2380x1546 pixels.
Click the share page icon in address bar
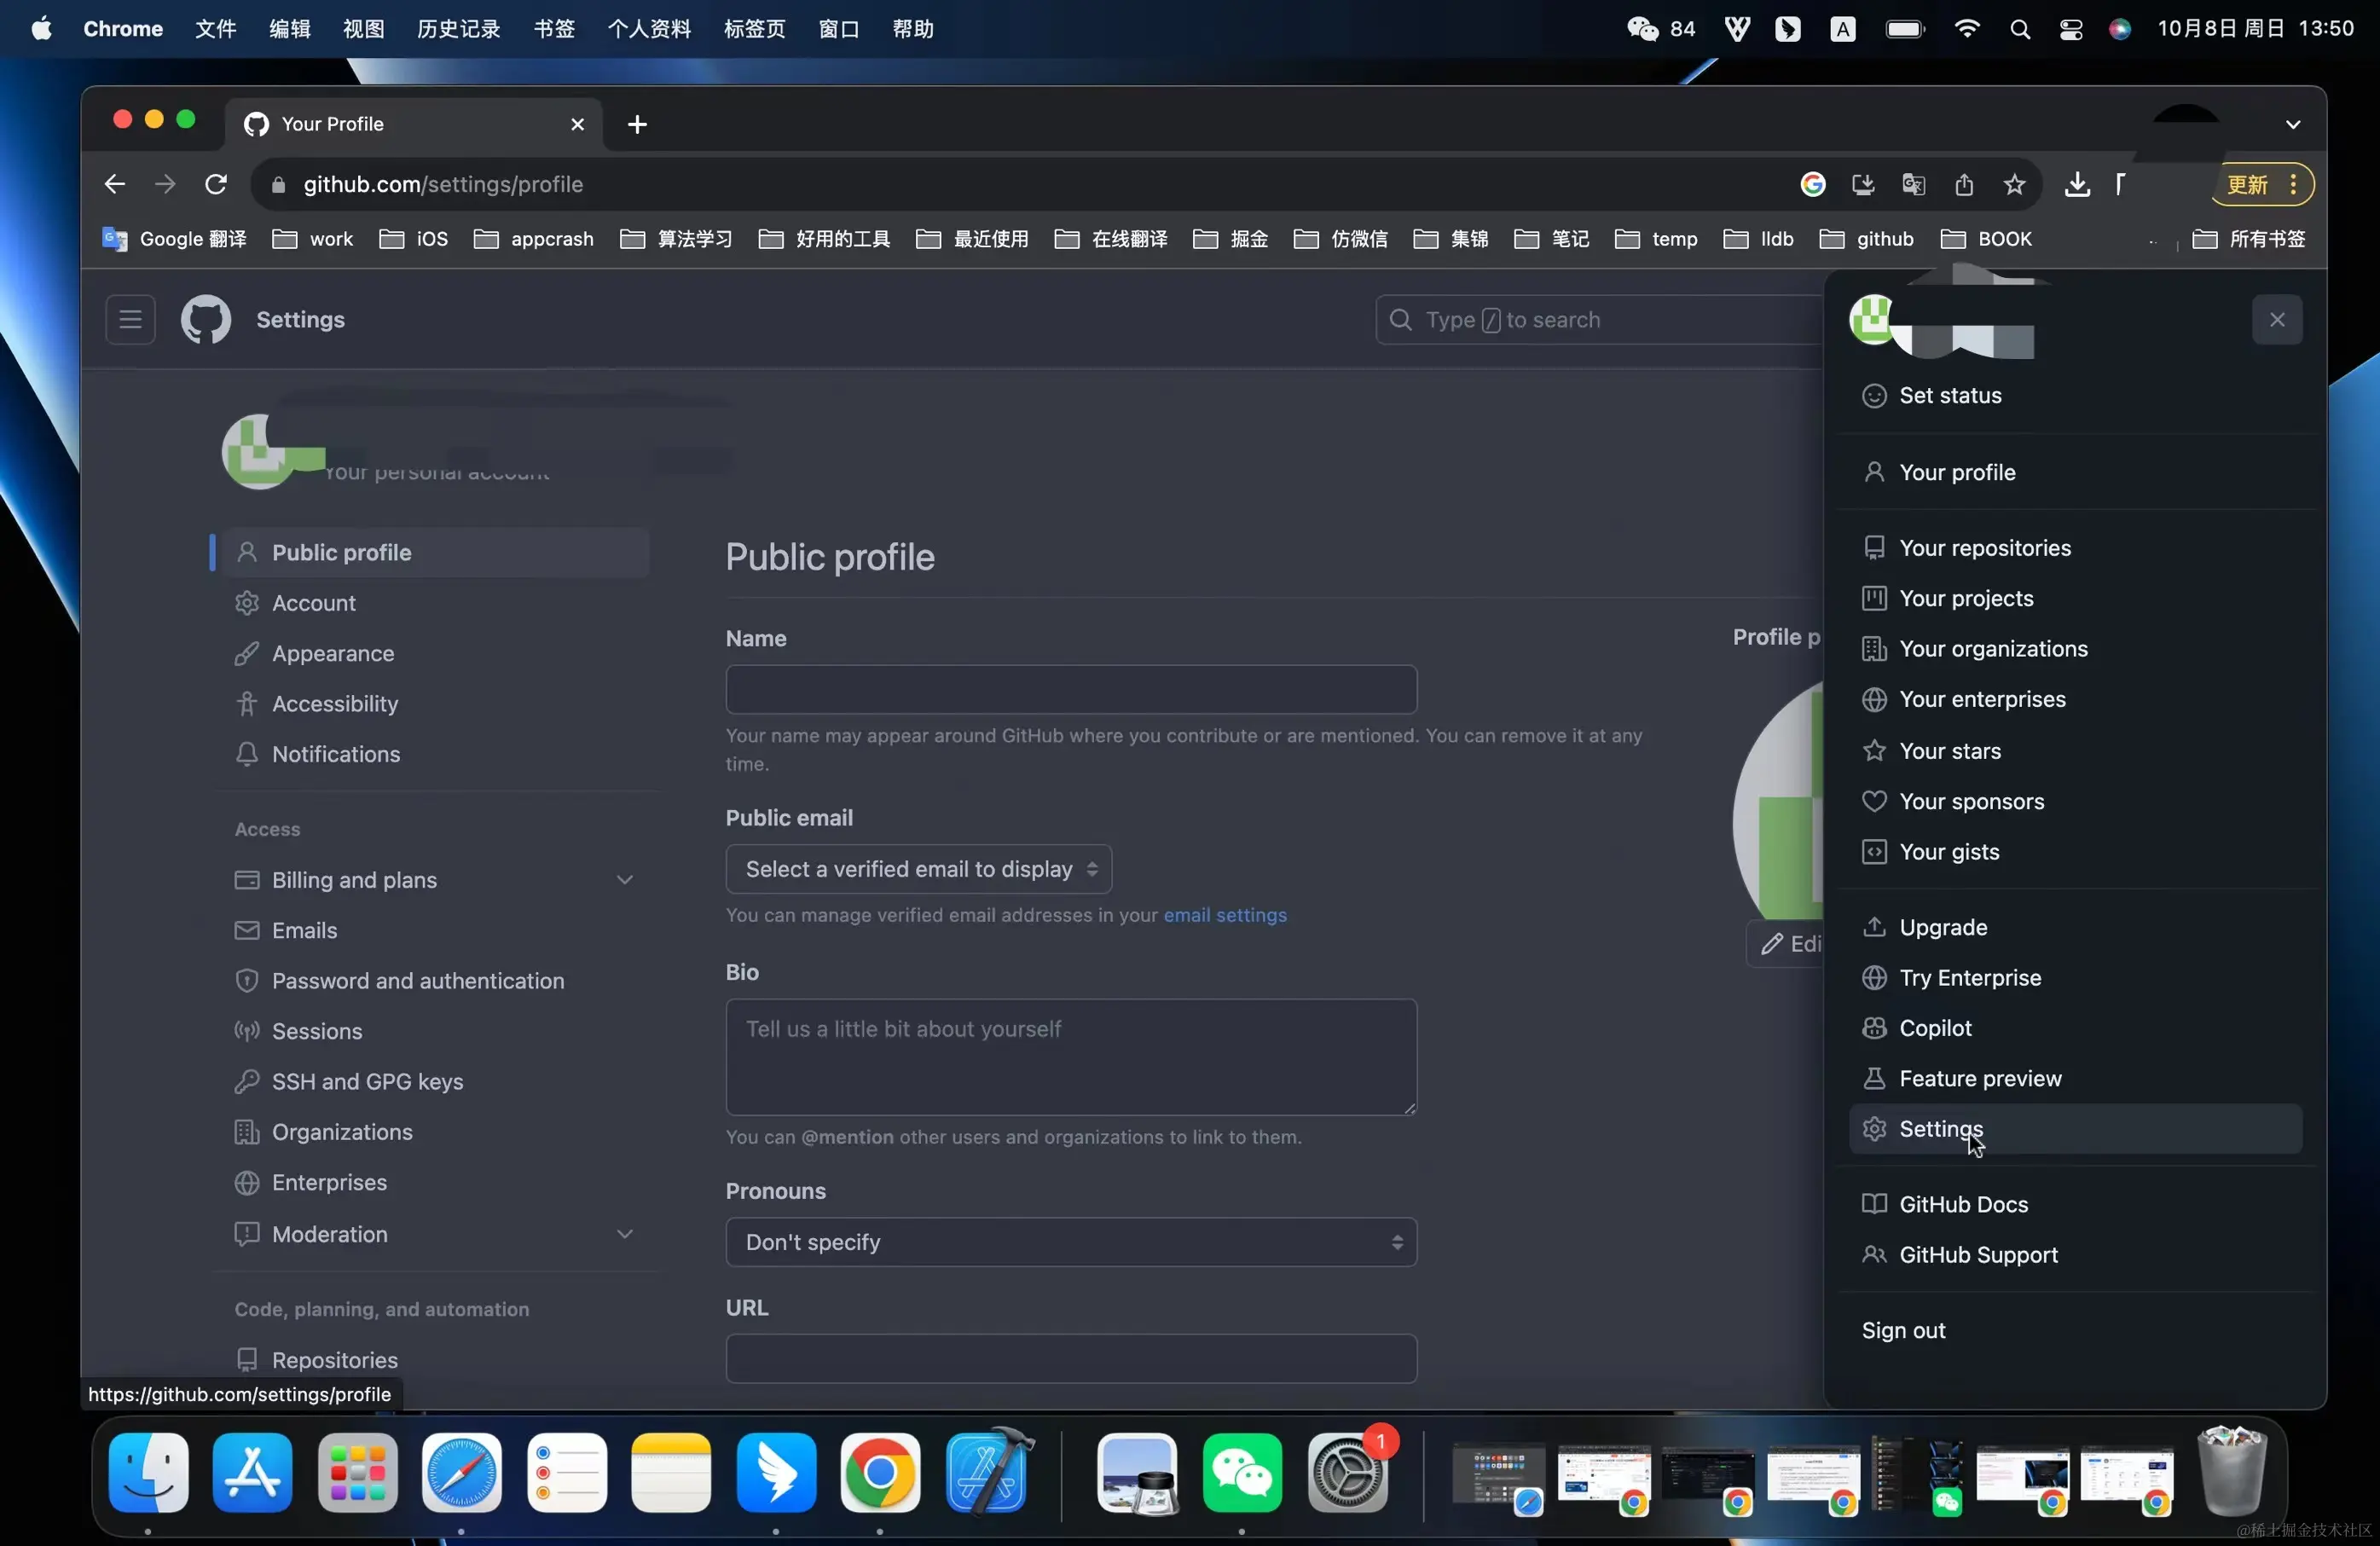pyautogui.click(x=1964, y=184)
